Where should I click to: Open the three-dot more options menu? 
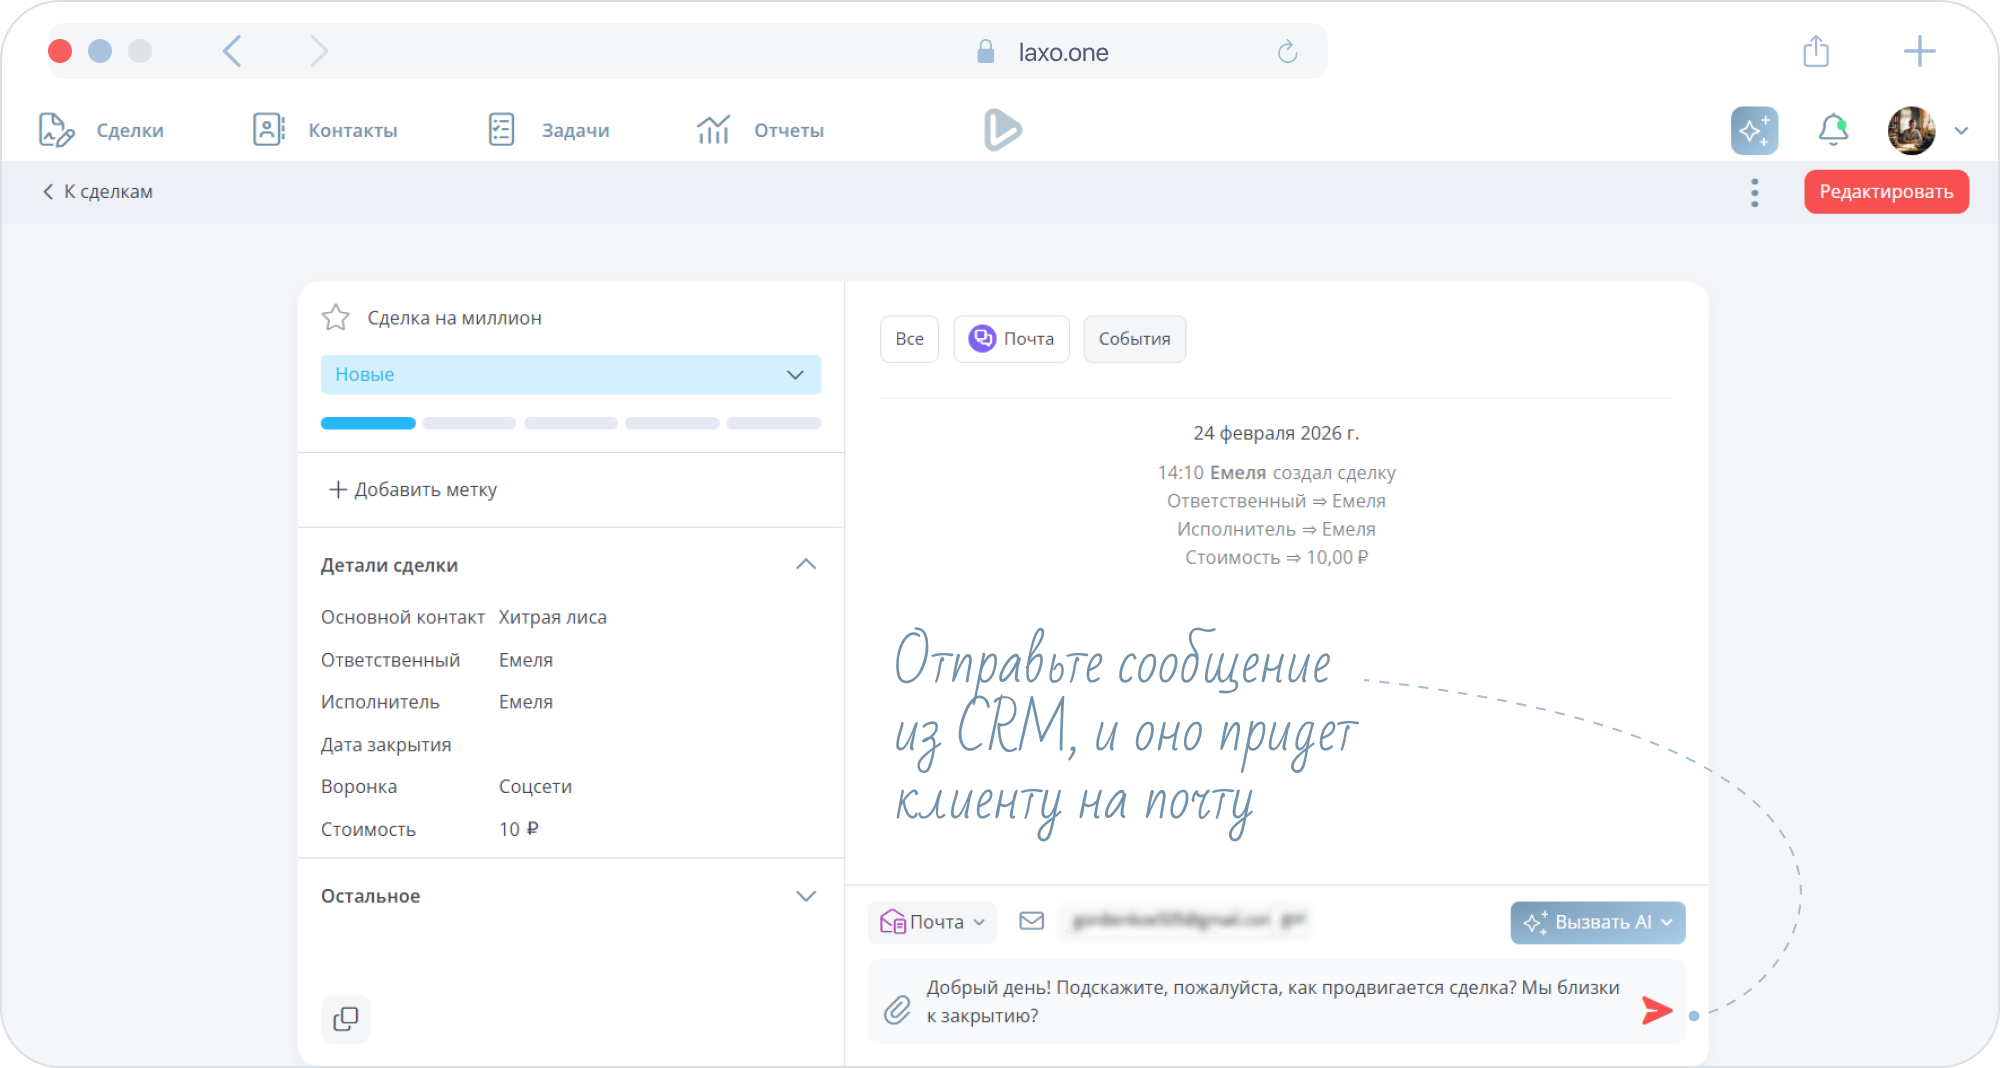1754,193
